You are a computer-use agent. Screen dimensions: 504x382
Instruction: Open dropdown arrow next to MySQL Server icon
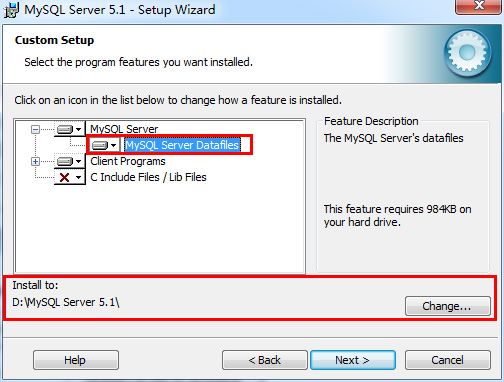[79, 129]
